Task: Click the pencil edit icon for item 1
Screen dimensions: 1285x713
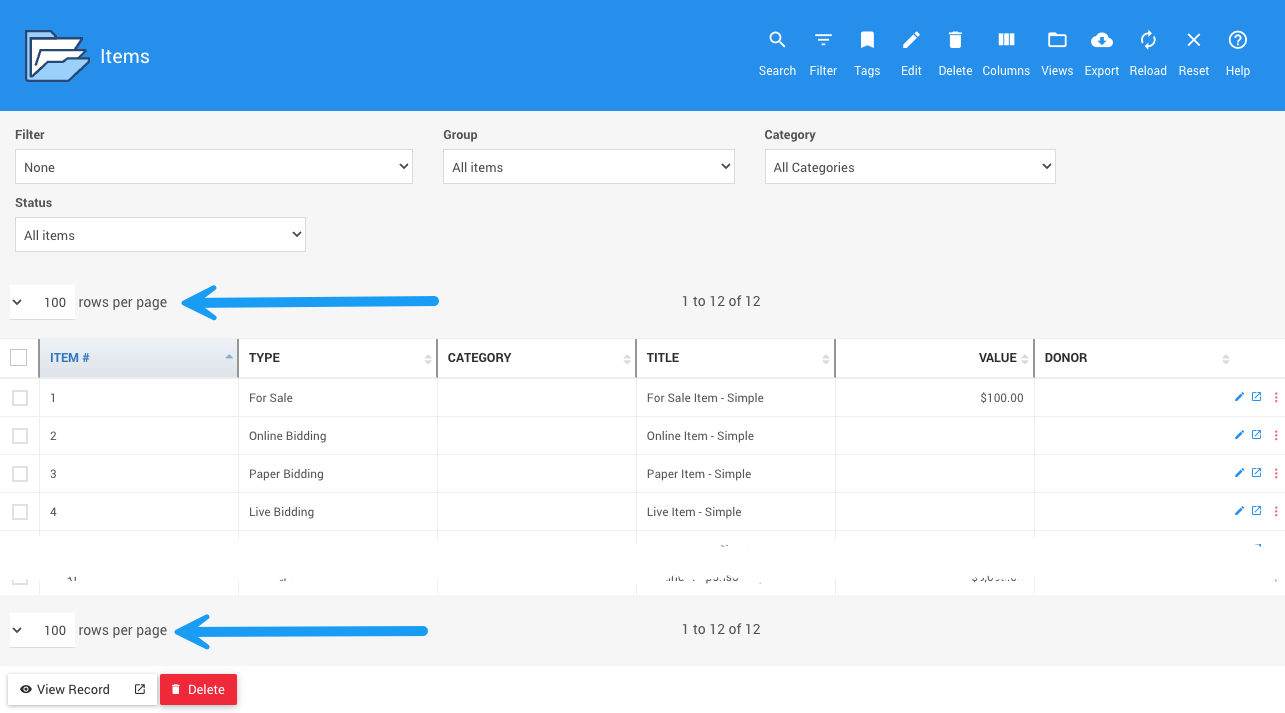Action: point(1240,397)
